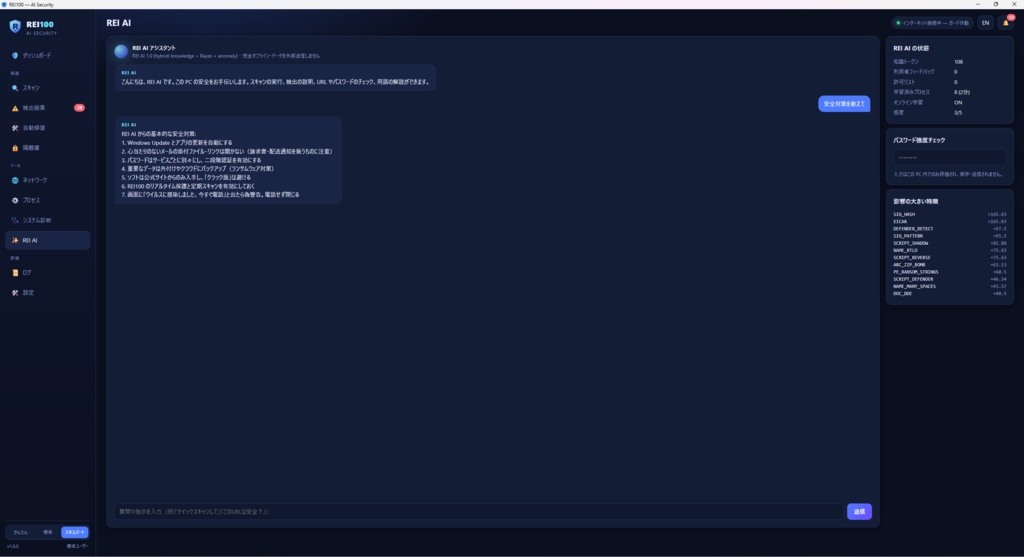The height and width of the screenshot is (557, 1024).
Task: Click the PE_RANSOM_STRINGS feature row
Action: [x=950, y=272]
